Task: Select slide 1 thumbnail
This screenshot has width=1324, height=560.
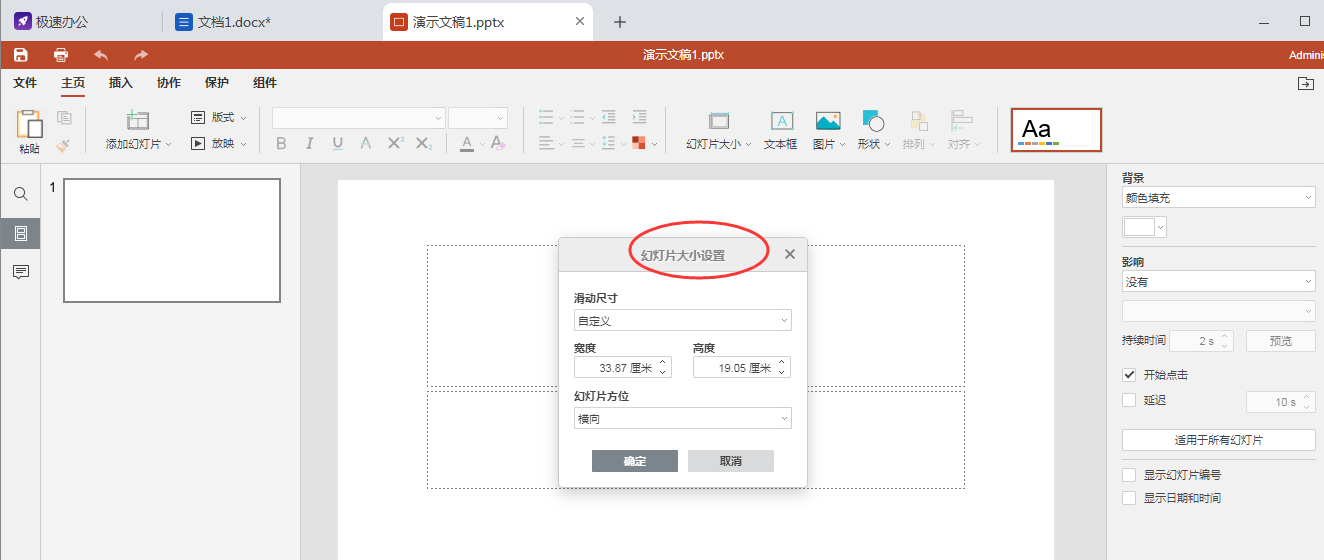Action: (172, 240)
